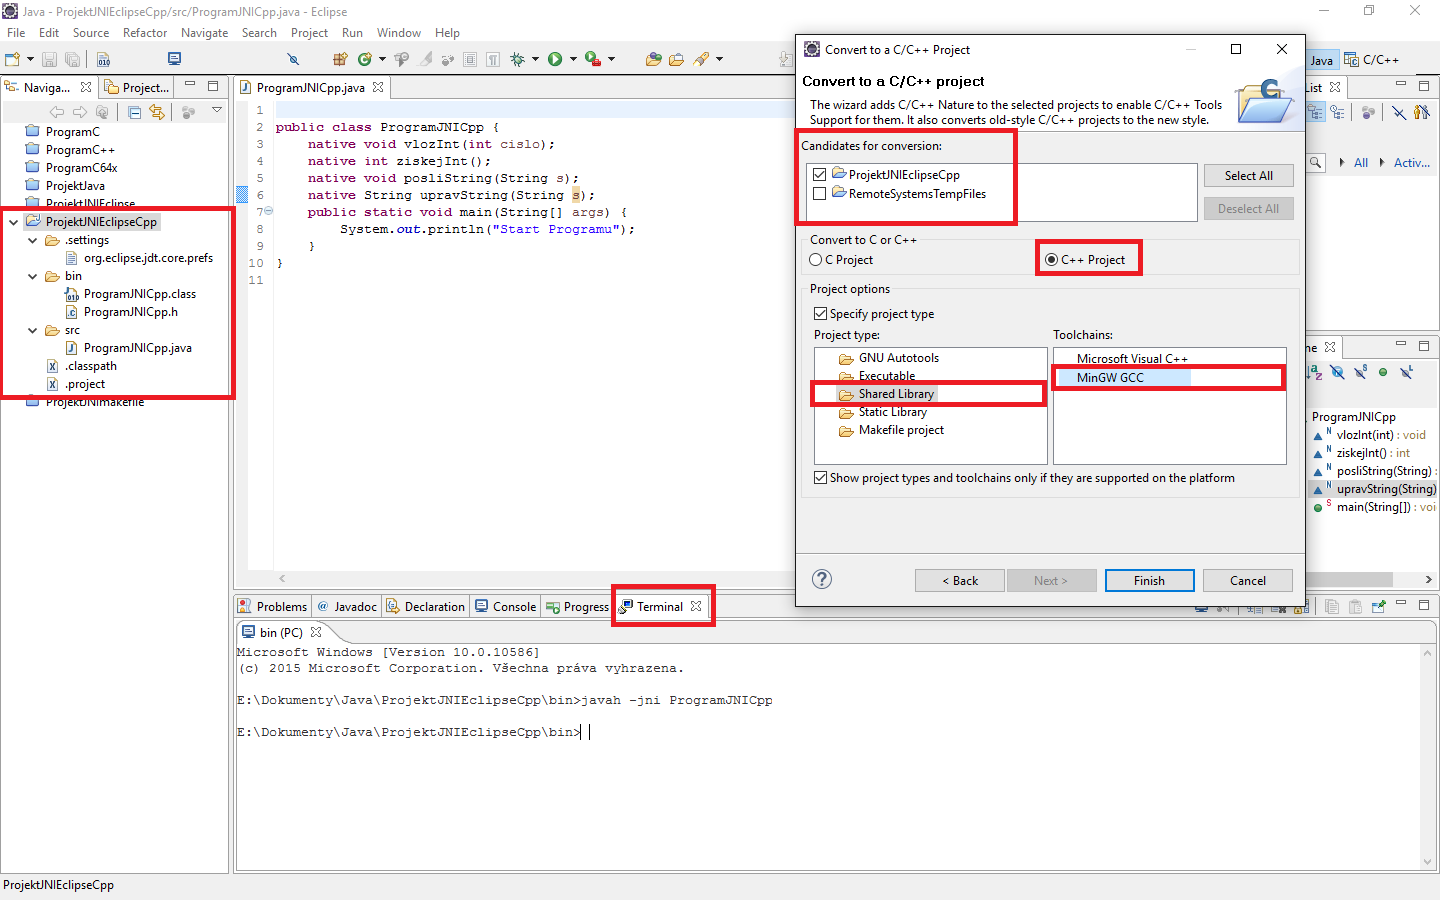Disable the Specify project type checkbox
The width and height of the screenshot is (1440, 900).
(x=822, y=313)
